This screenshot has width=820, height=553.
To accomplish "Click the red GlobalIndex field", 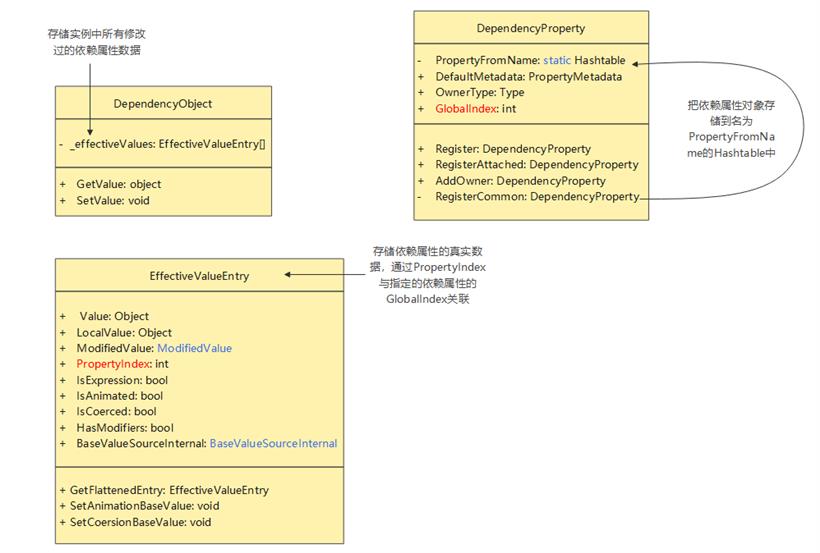I will 466,109.
